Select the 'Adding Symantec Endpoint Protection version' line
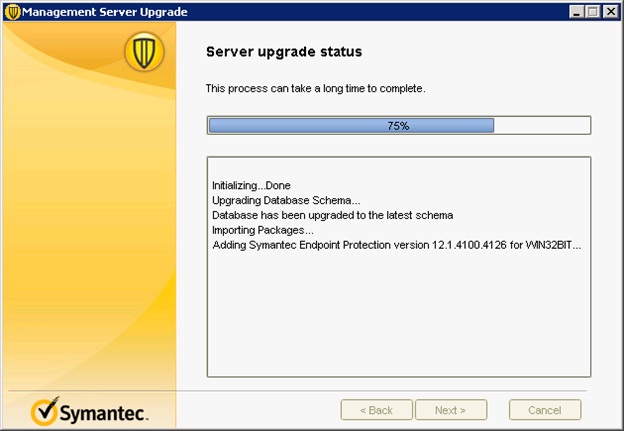Image resolution: width=624 pixels, height=431 pixels. [396, 245]
